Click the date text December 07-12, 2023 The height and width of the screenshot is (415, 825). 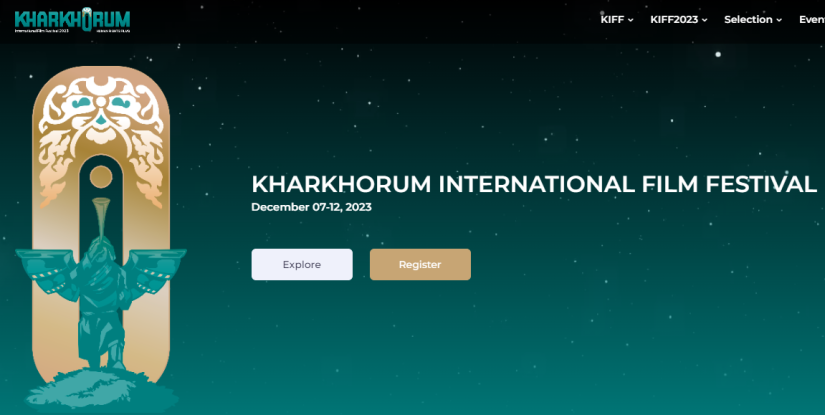[x=311, y=207]
